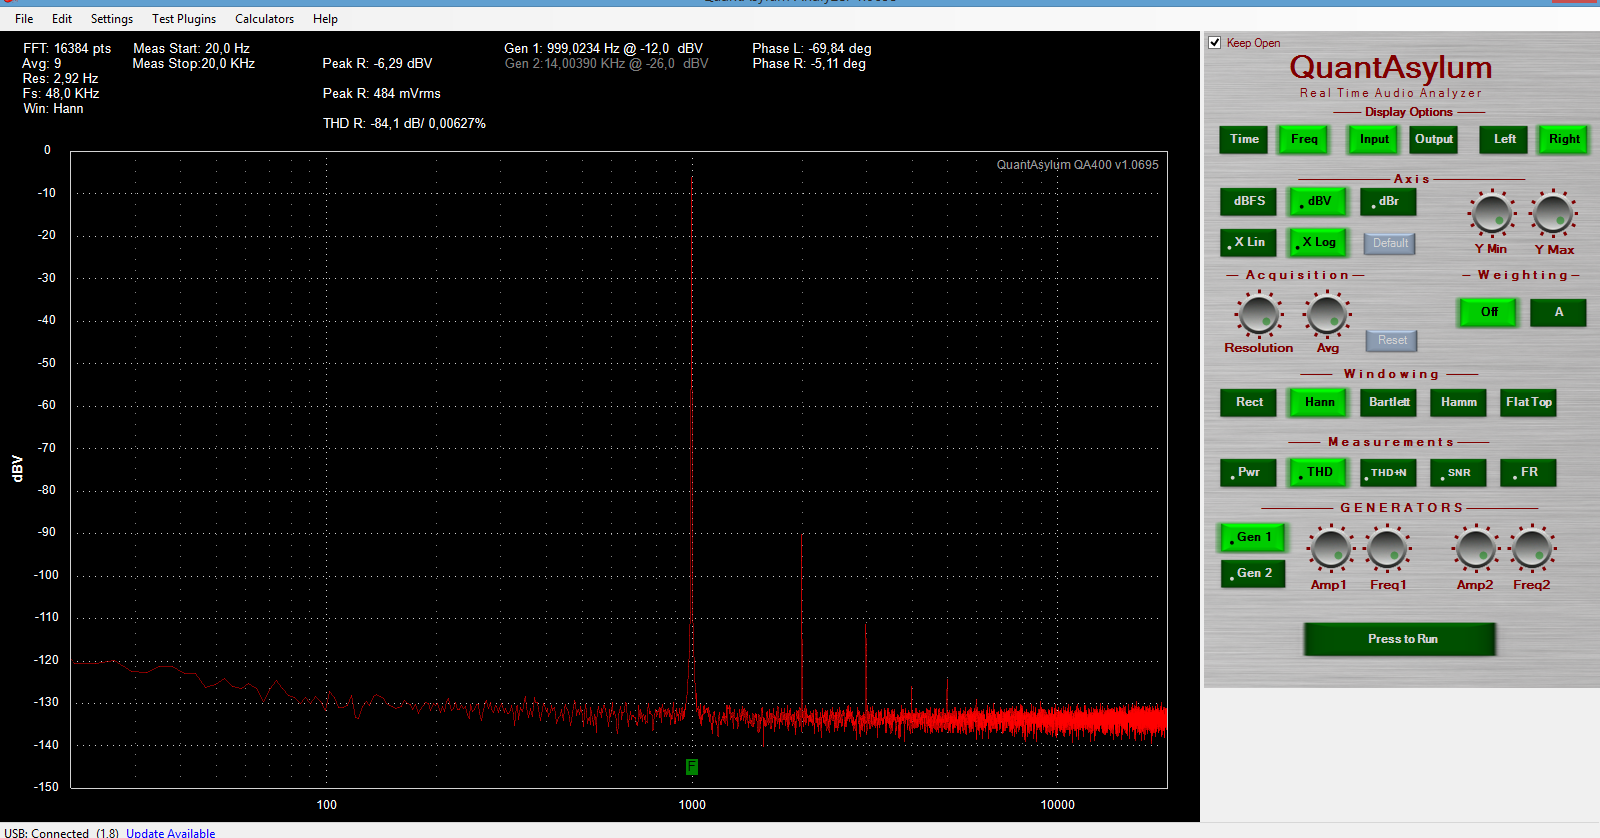This screenshot has height=838, width=1600.
Task: Toggle the THD measurement
Action: [1319, 472]
